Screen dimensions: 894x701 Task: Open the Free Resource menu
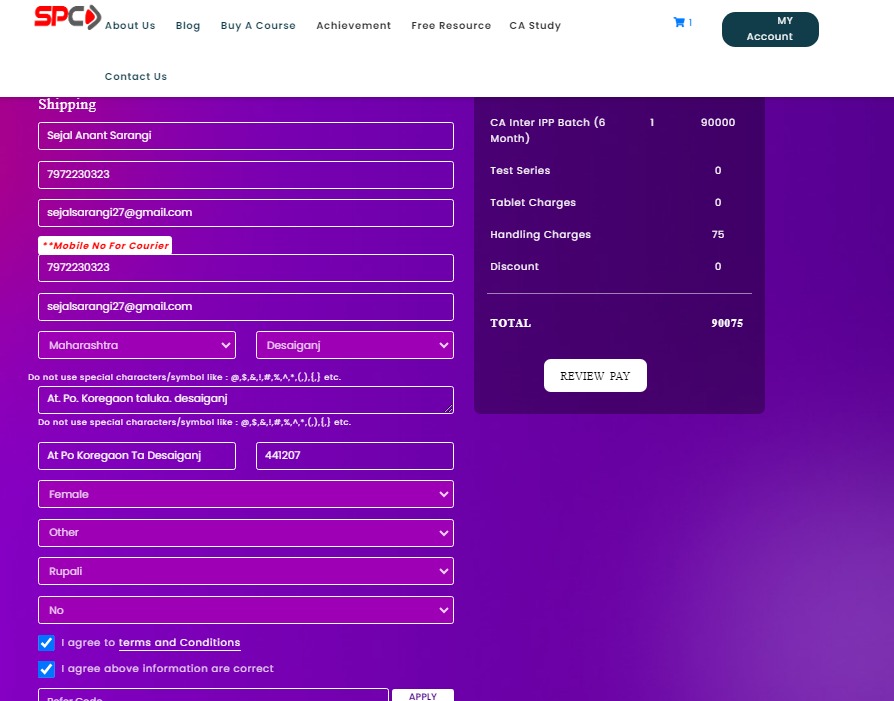[451, 26]
